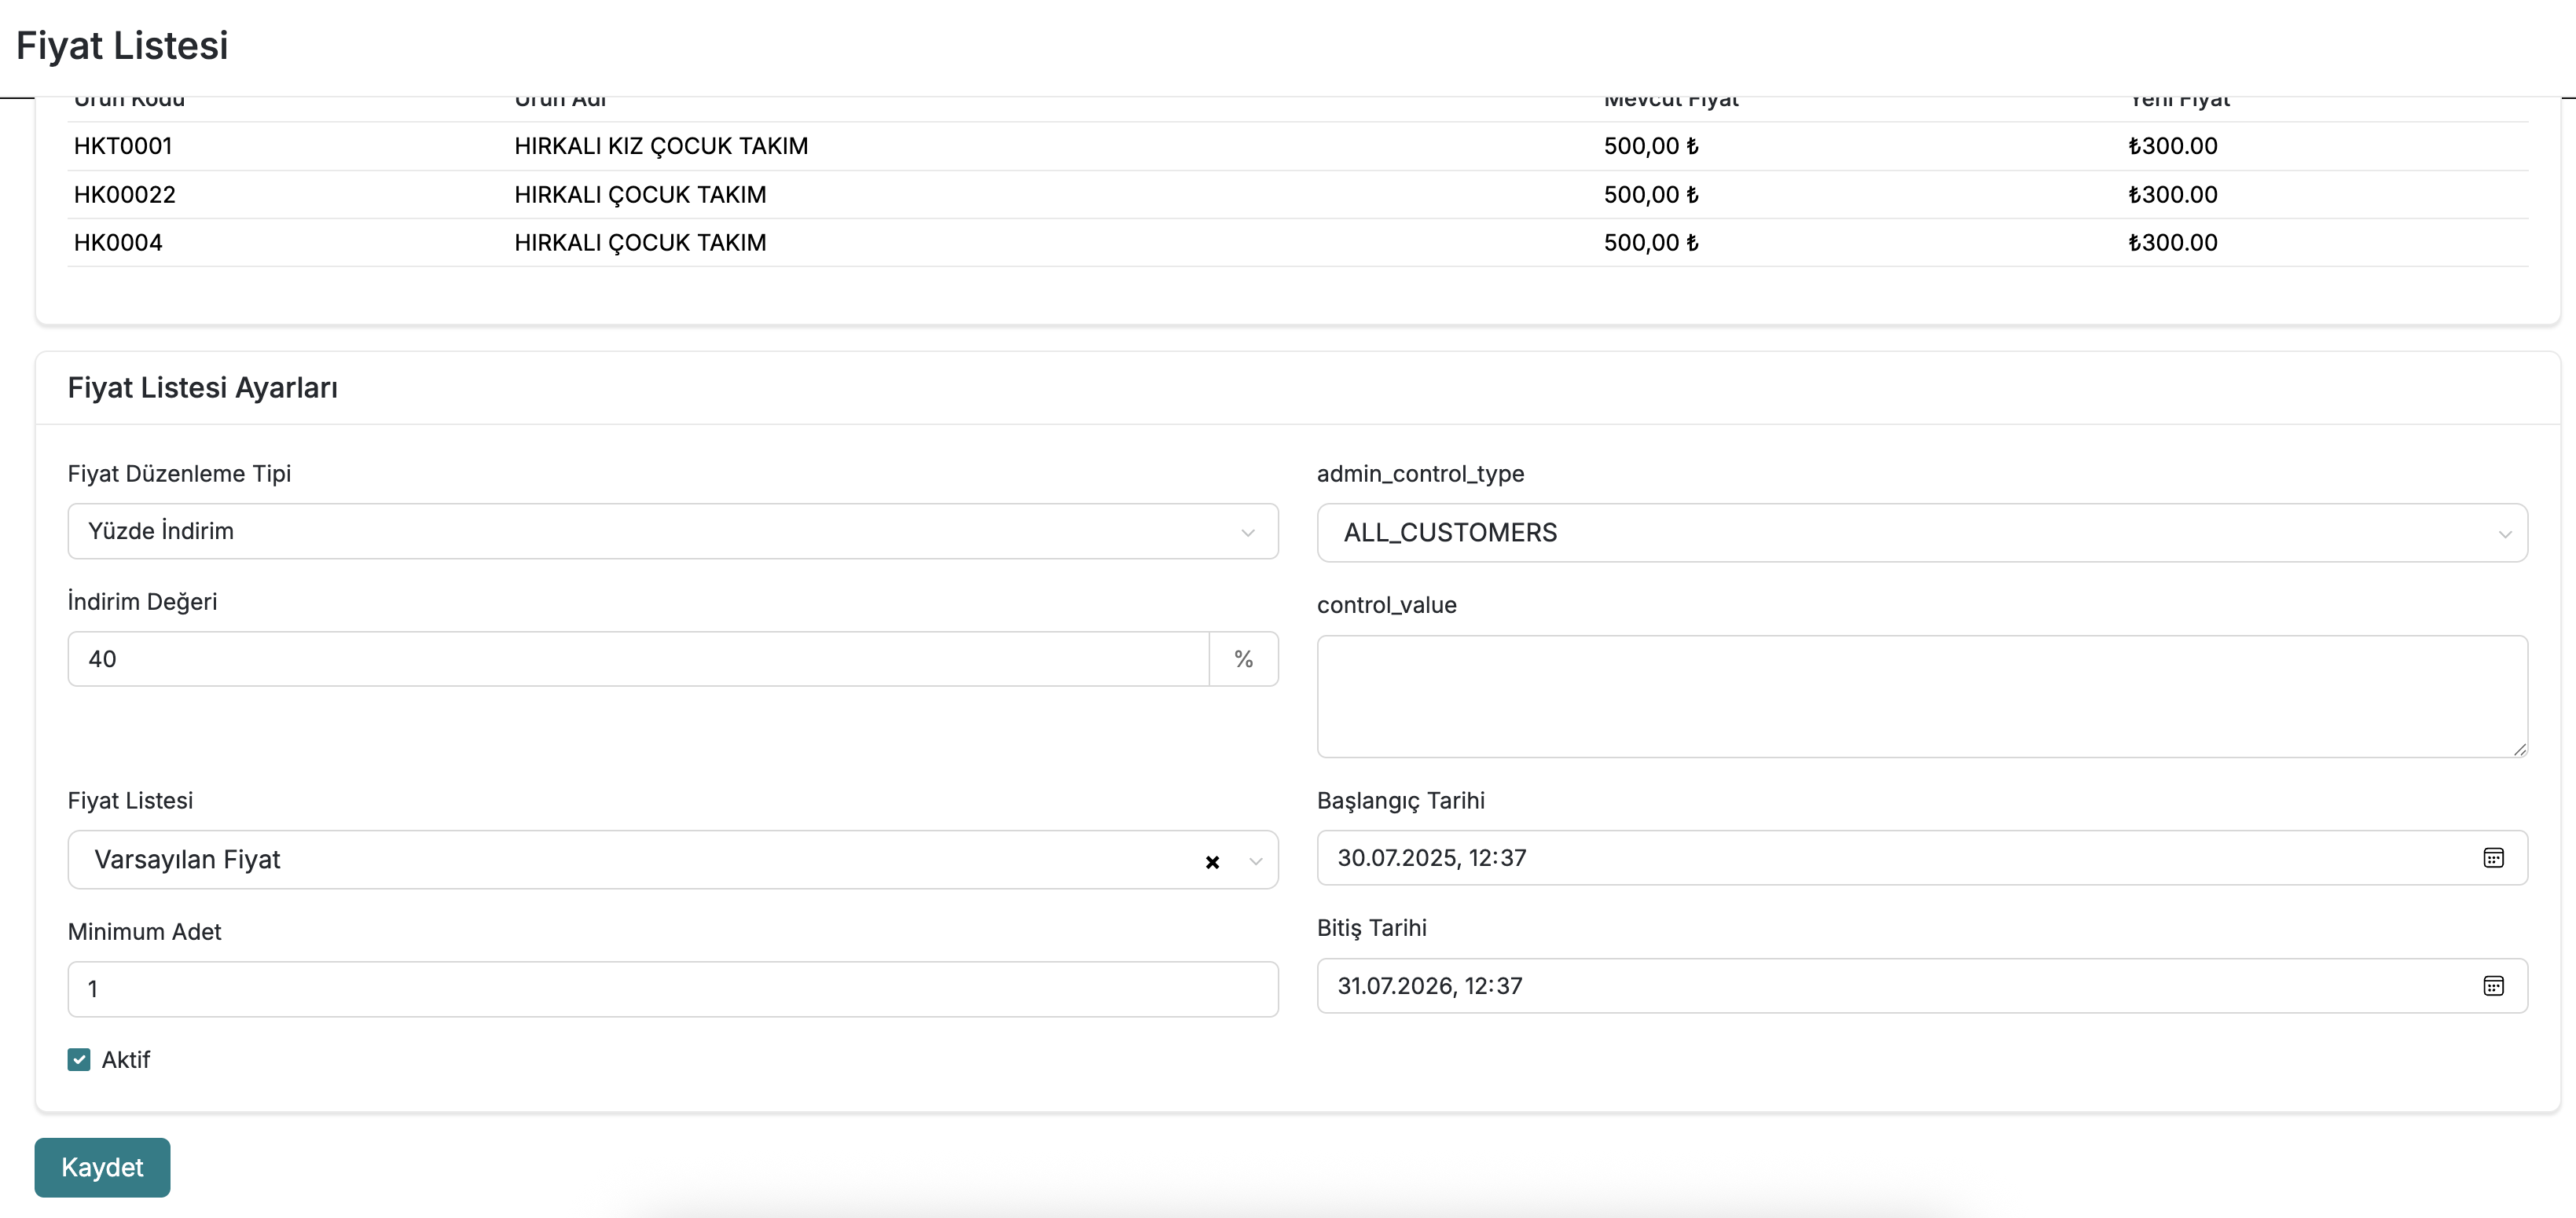Viewport: 2576px width, 1218px height.
Task: Select the HKT0001 product row
Action: [123, 146]
